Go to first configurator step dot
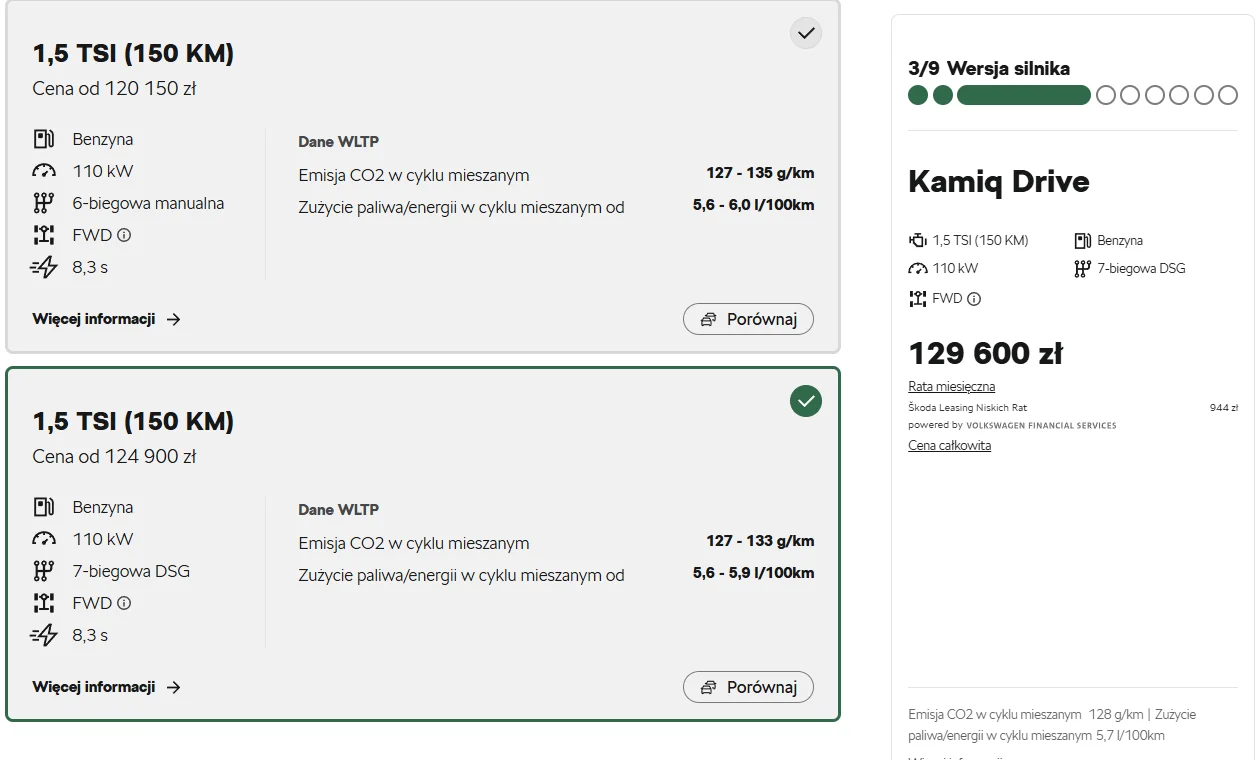The width and height of the screenshot is (1258, 760). [918, 95]
